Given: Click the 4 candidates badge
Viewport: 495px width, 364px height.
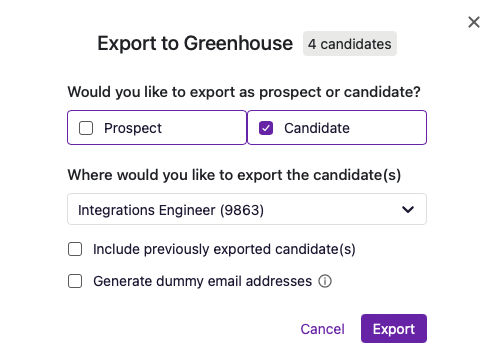Looking at the screenshot, I should (350, 44).
